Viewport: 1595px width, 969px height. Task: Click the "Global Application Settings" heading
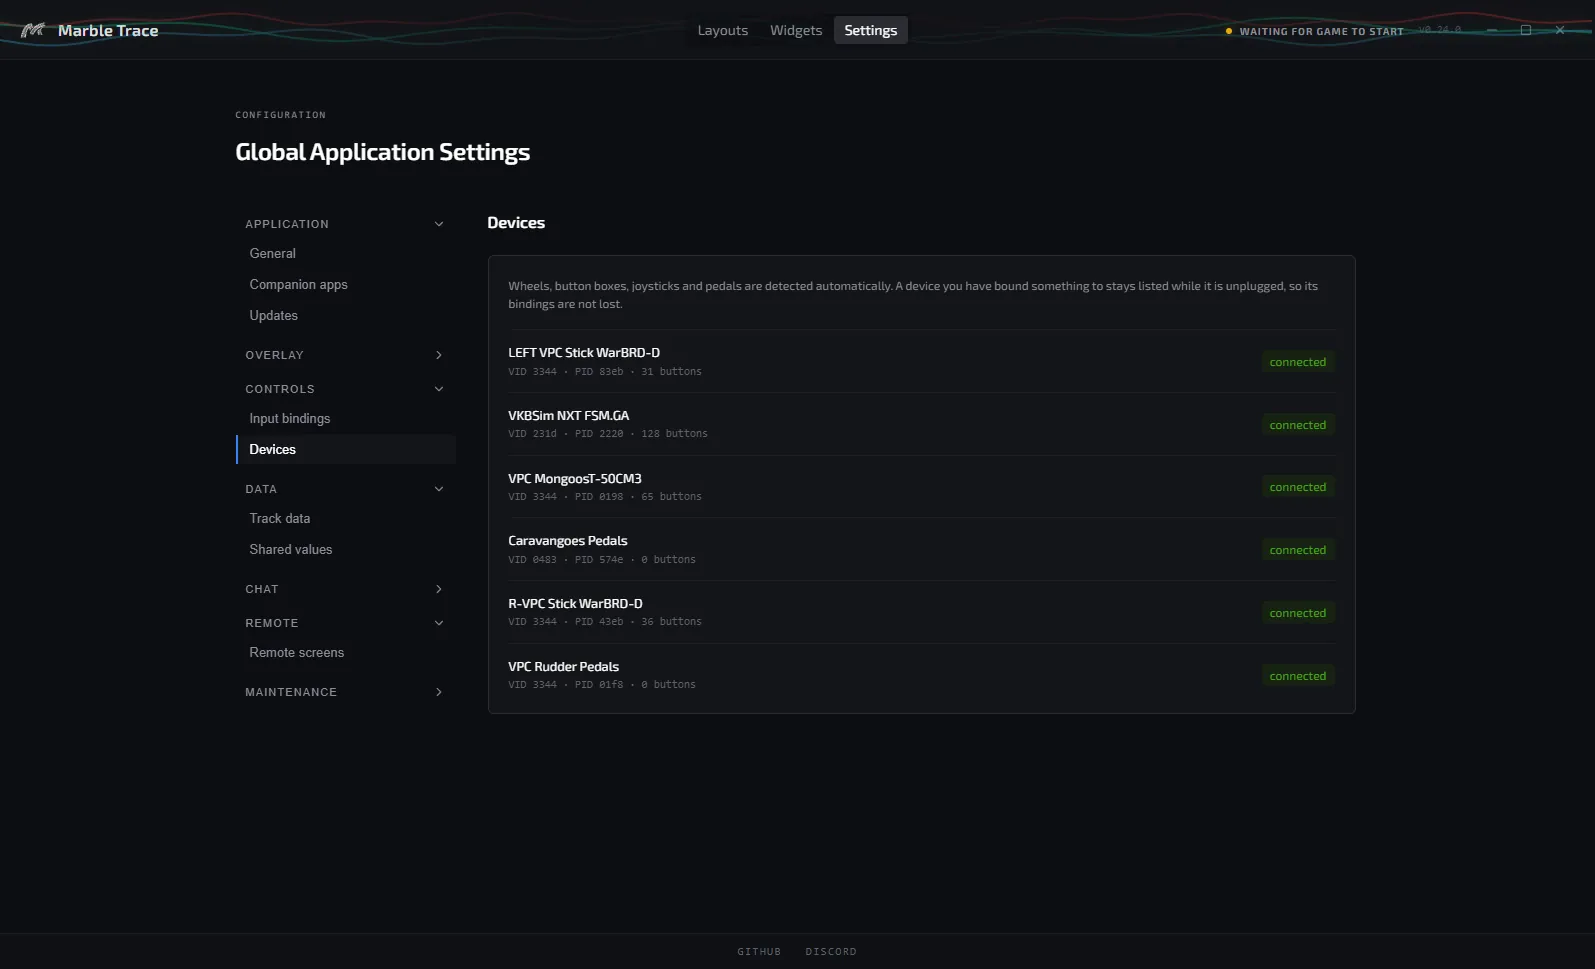pyautogui.click(x=383, y=152)
